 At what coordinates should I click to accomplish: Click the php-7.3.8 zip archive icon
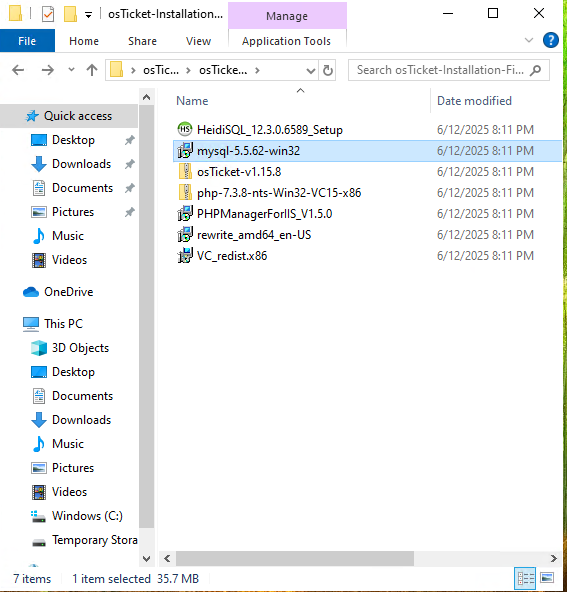[185, 193]
